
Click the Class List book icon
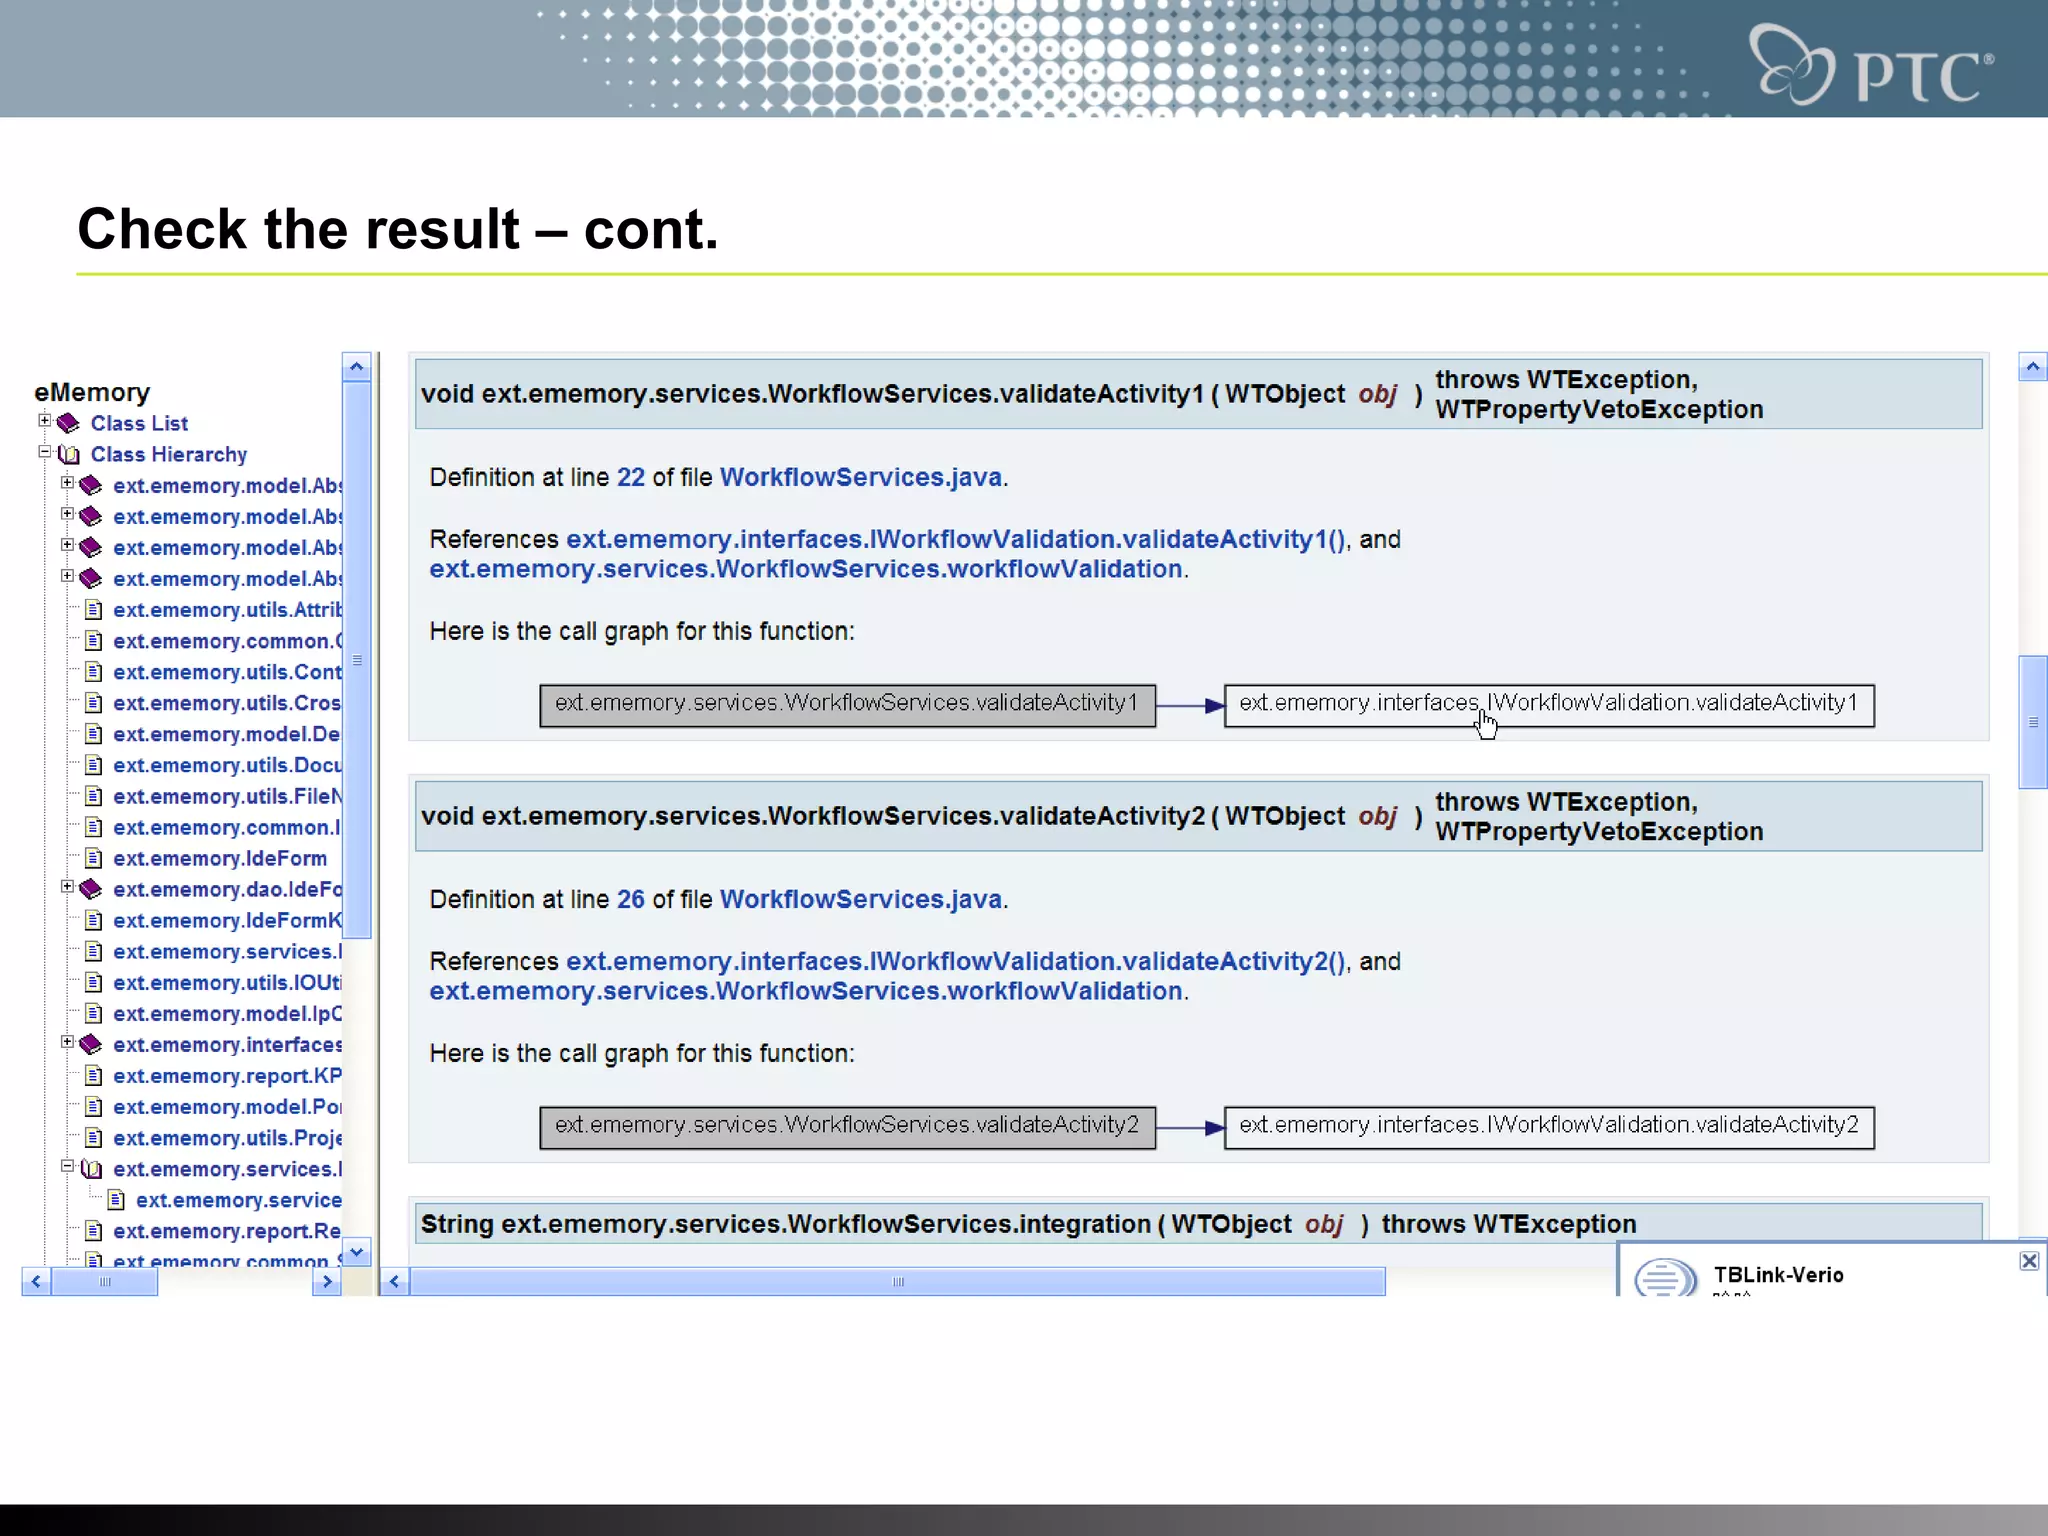pos(68,423)
